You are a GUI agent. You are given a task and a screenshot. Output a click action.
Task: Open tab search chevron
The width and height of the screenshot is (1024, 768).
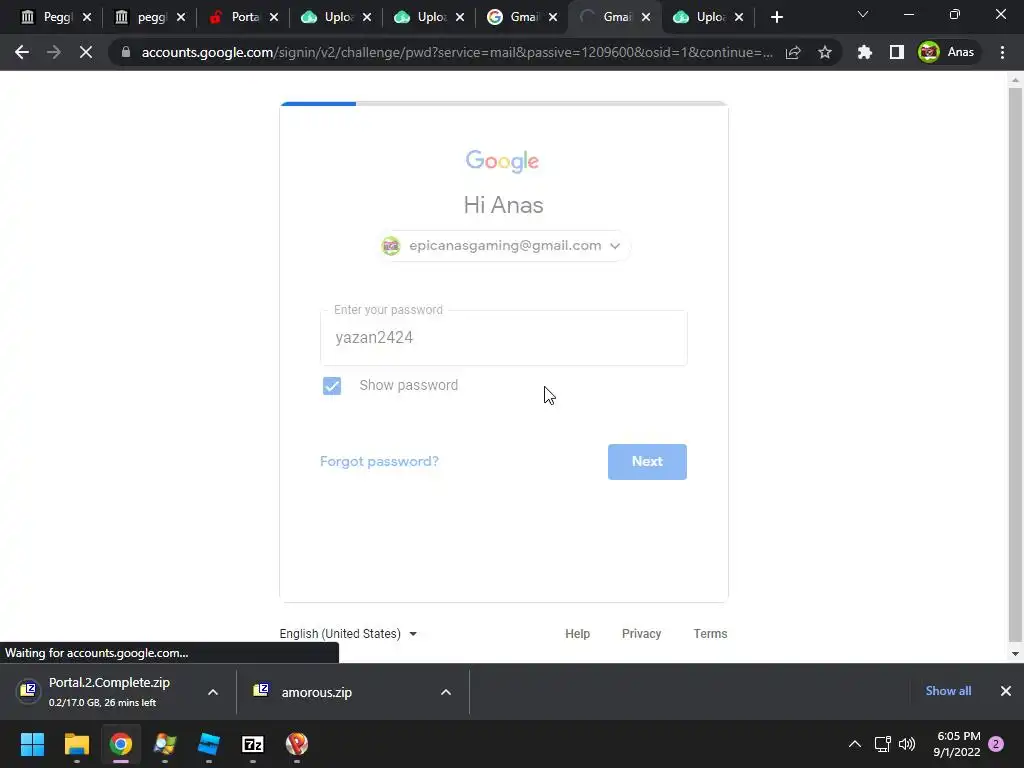coord(863,14)
